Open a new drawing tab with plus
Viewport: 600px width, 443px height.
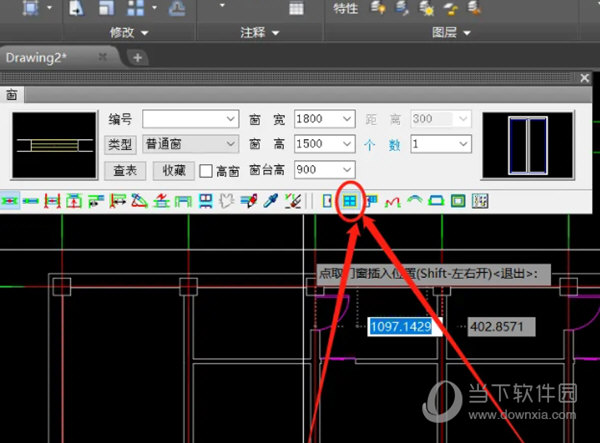[137, 58]
